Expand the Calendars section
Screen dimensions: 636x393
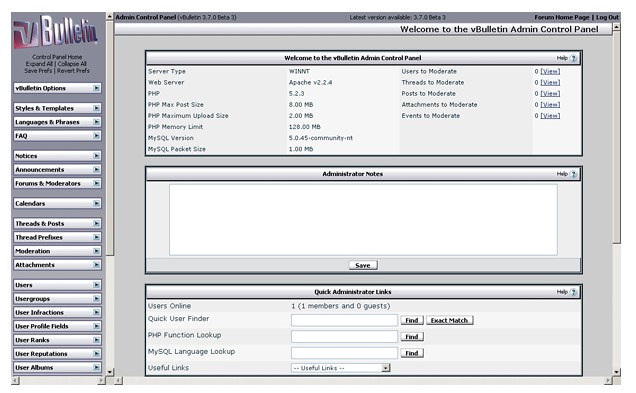[x=57, y=204]
